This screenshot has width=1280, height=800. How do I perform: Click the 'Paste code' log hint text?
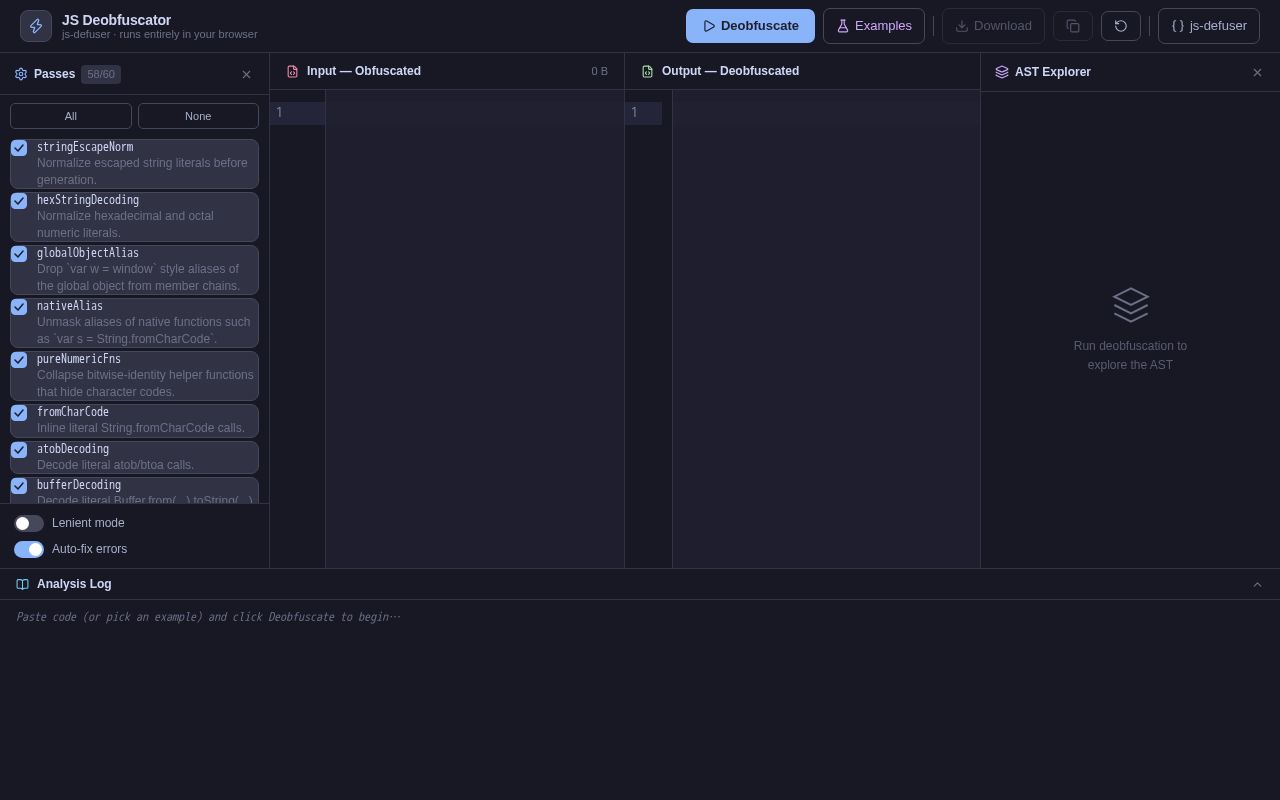point(208,617)
